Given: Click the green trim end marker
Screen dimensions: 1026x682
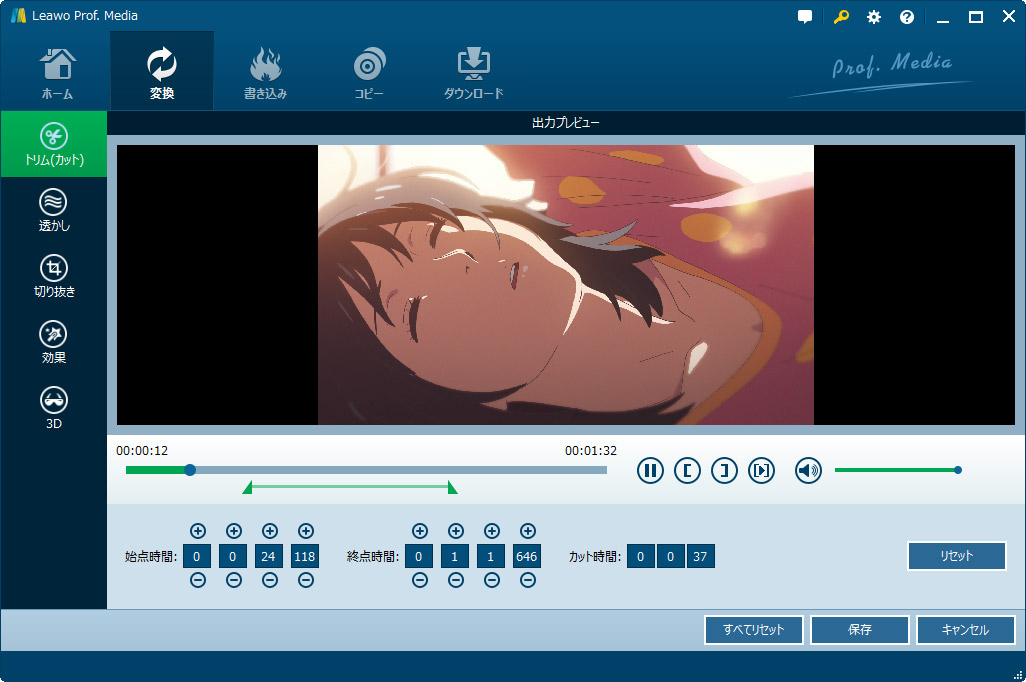Looking at the screenshot, I should pyautogui.click(x=452, y=488).
